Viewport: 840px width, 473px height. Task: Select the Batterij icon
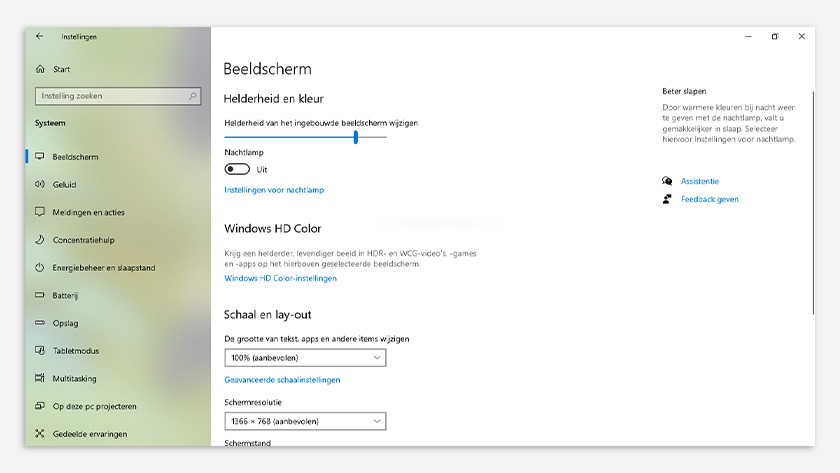[x=40, y=296]
